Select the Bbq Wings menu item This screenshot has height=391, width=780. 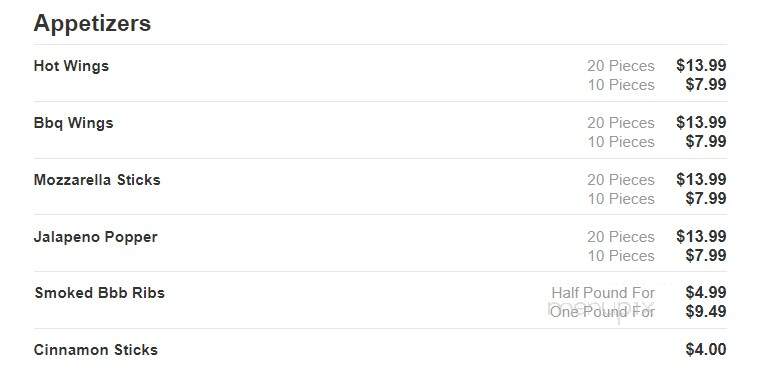(73, 123)
